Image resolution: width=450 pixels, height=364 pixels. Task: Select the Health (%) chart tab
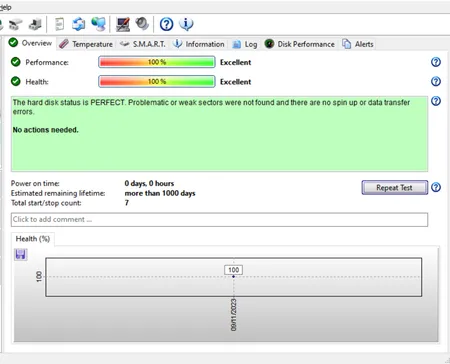pos(33,239)
